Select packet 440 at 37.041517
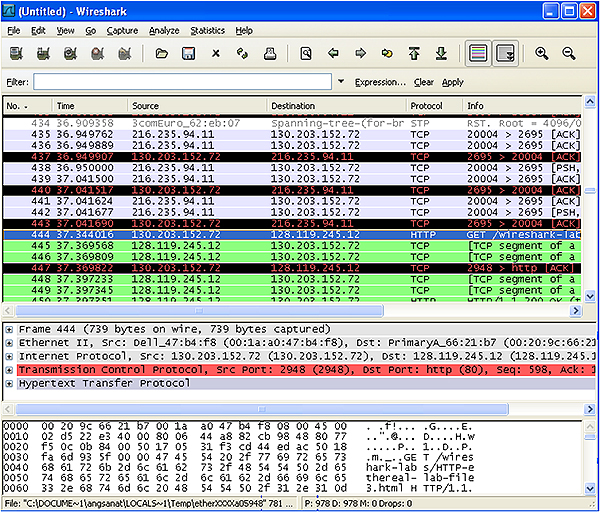Image resolution: width=600 pixels, height=512 pixels. [x=292, y=190]
